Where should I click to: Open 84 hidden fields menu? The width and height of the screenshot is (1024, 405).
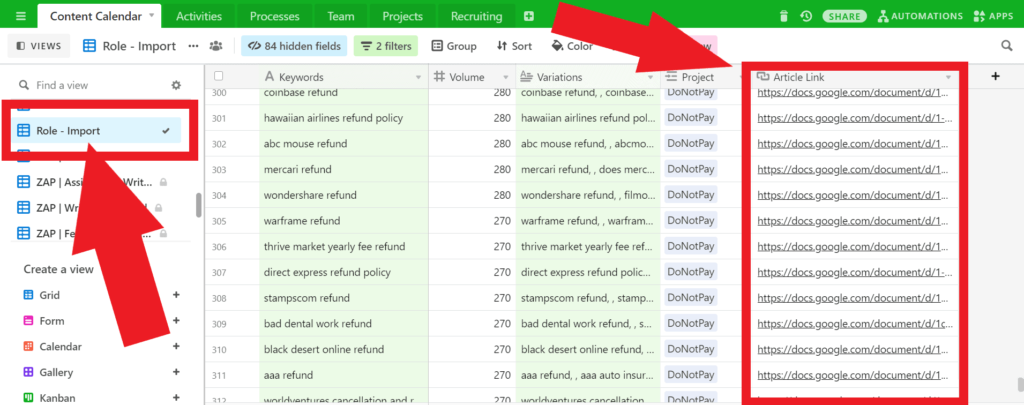click(295, 46)
